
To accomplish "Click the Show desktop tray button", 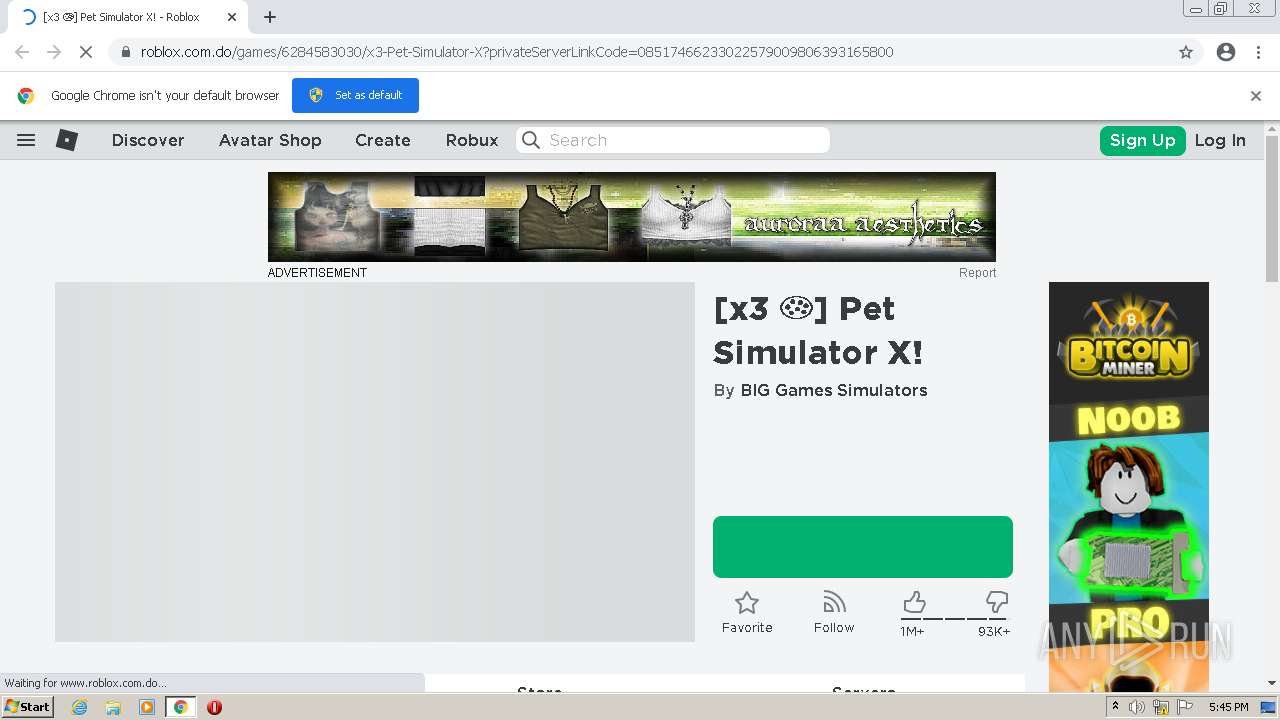I will (x=1268, y=707).
